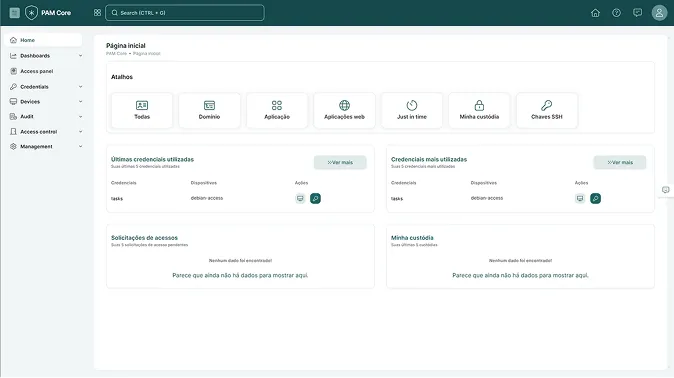Click green view-credential icon in Últimas credenciais row
The height and width of the screenshot is (378, 674).
(x=315, y=198)
